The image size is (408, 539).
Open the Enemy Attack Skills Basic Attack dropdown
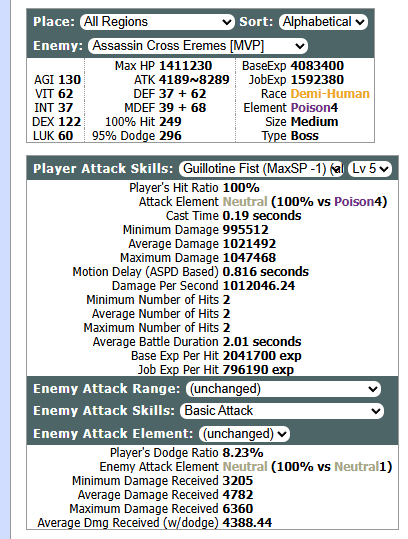(282, 411)
